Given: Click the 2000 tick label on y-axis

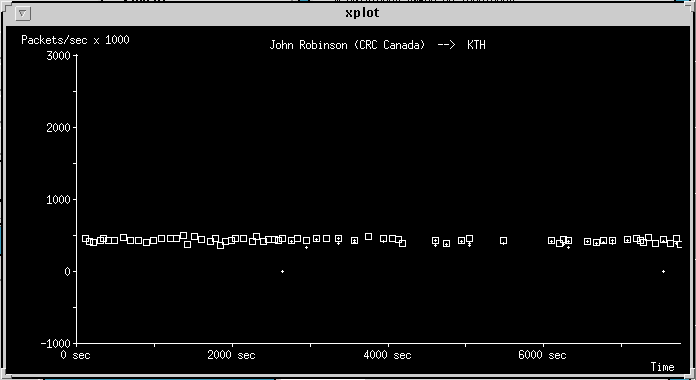Looking at the screenshot, I should 59,127.
